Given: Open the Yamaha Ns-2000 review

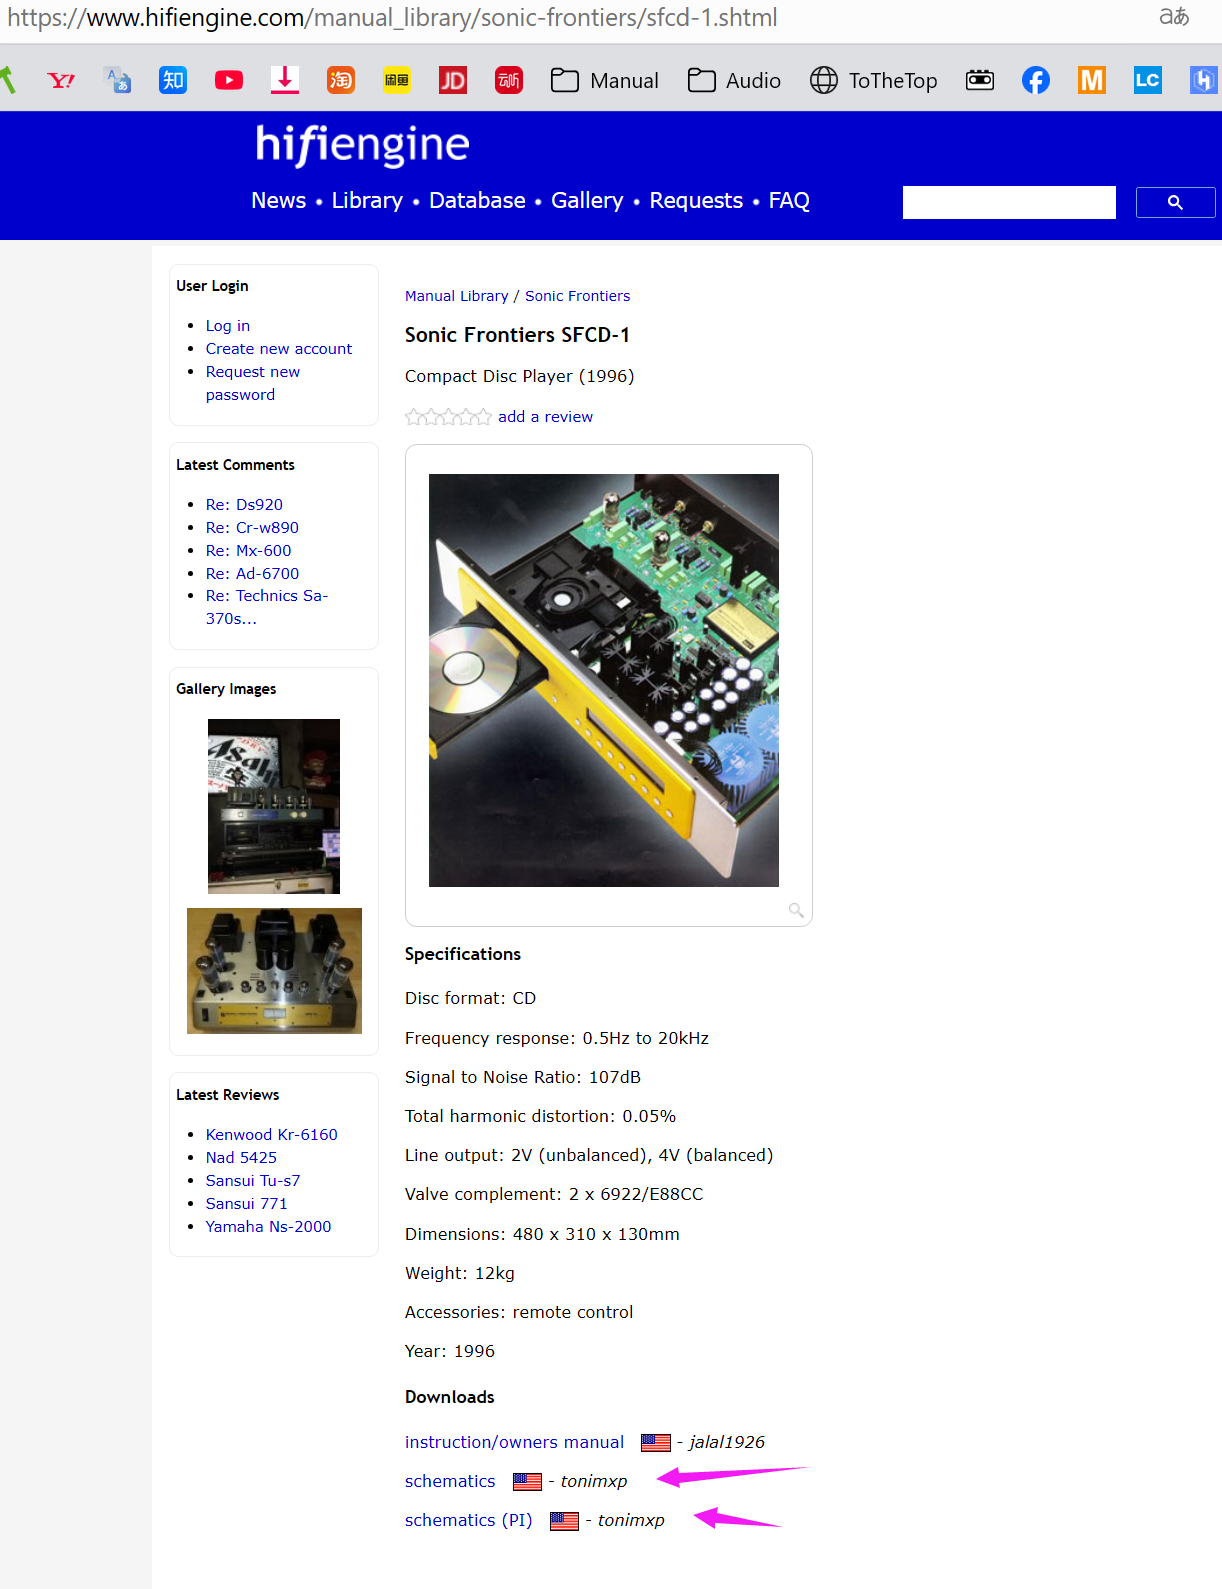Looking at the screenshot, I should click(x=268, y=1227).
